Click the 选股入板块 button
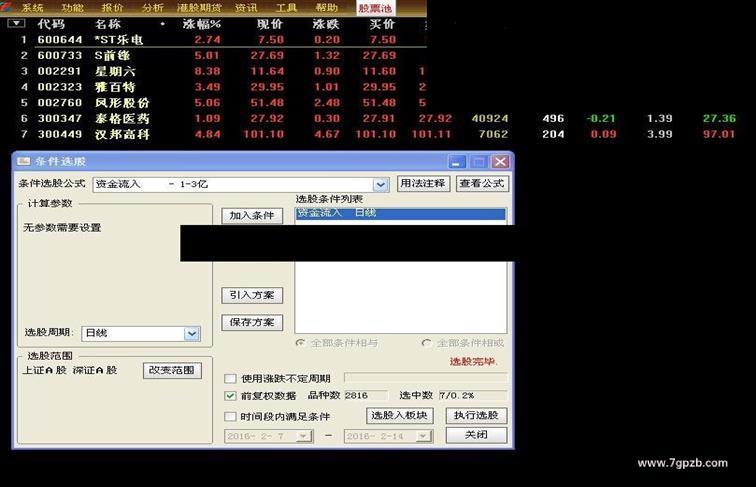The image size is (756, 487). (x=399, y=415)
